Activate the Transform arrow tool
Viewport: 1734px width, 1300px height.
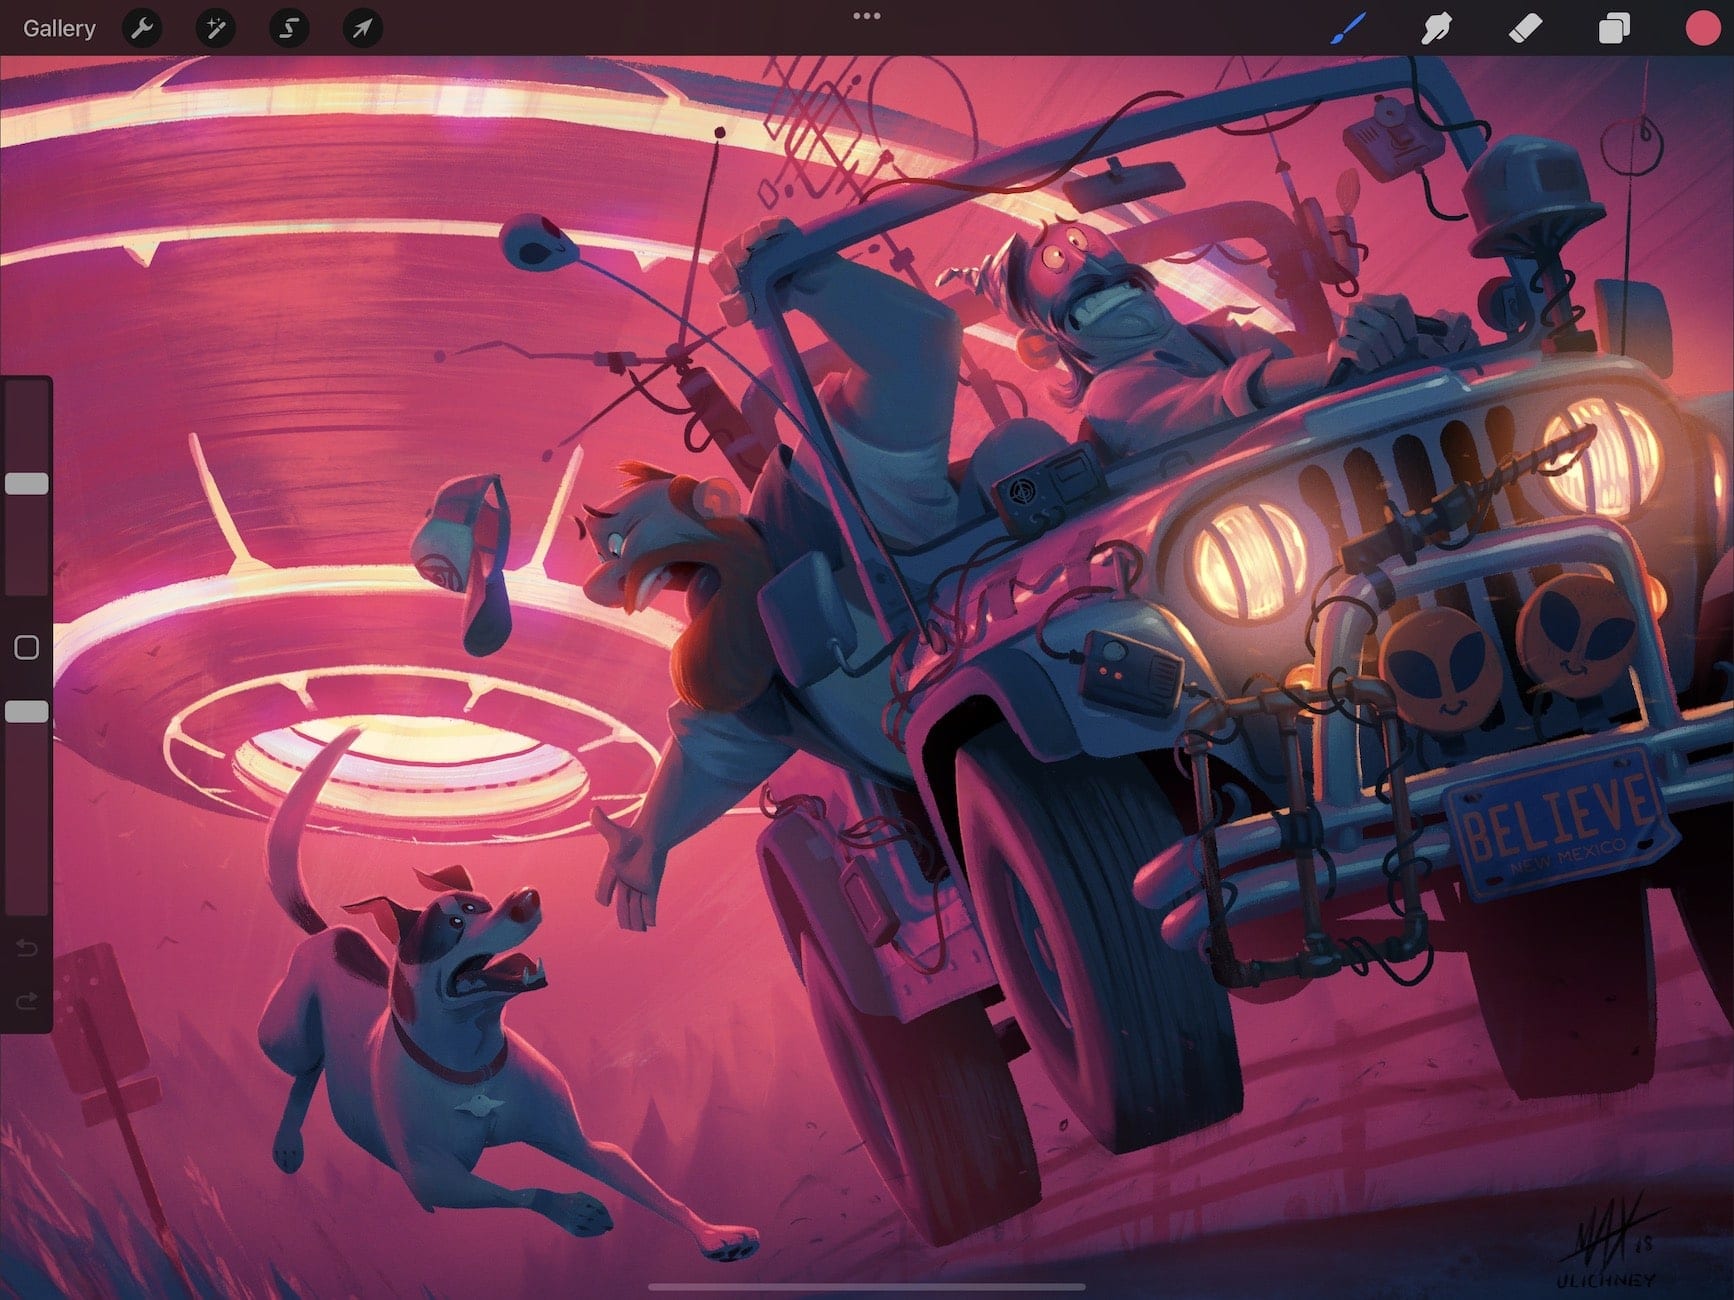click(x=362, y=28)
